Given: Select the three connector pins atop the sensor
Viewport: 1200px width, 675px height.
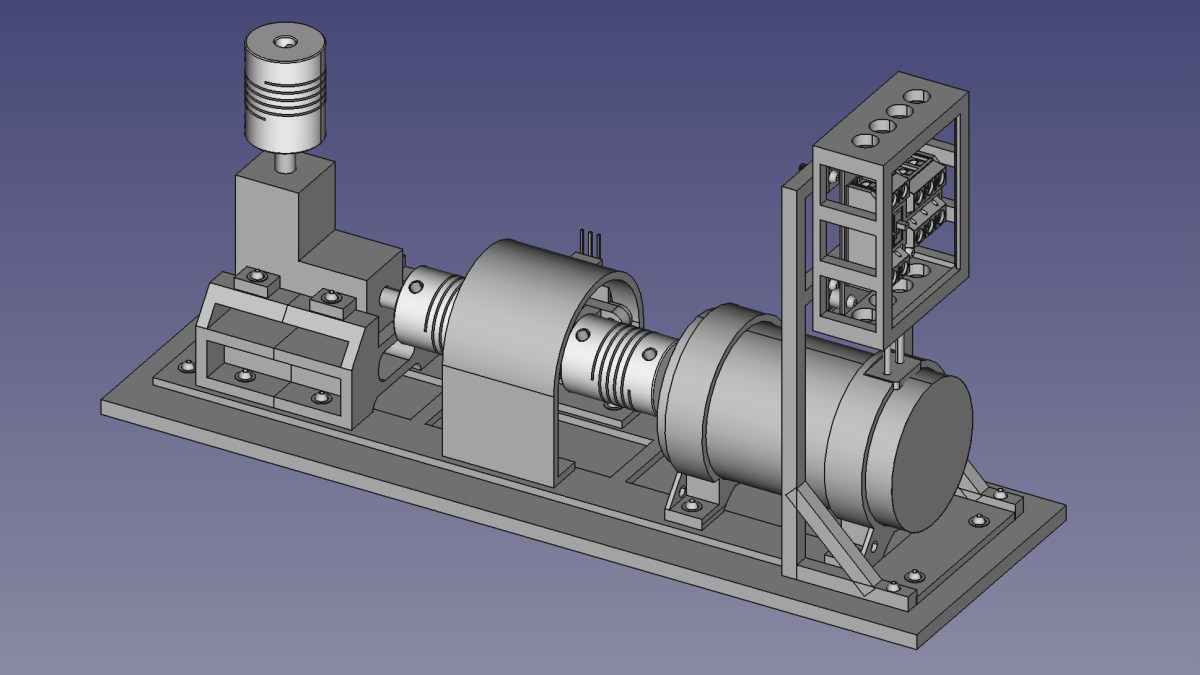Looking at the screenshot, I should [590, 245].
